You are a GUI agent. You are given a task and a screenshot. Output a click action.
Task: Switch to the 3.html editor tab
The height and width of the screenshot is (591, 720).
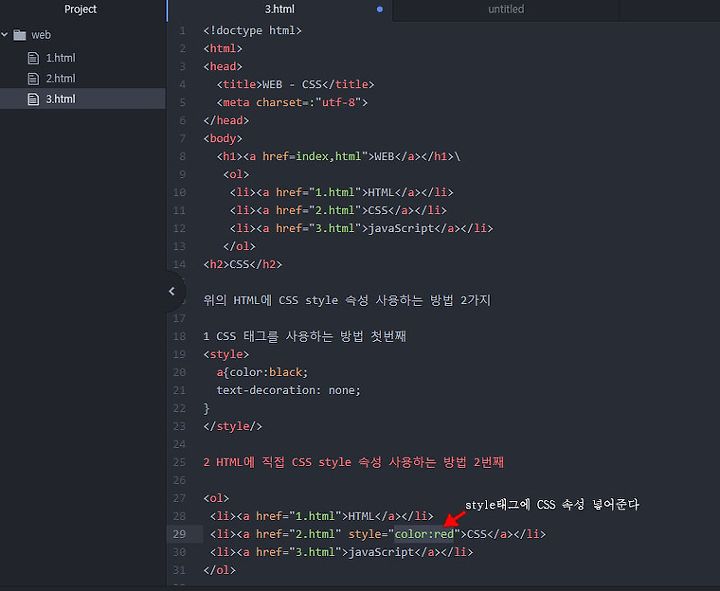point(280,9)
